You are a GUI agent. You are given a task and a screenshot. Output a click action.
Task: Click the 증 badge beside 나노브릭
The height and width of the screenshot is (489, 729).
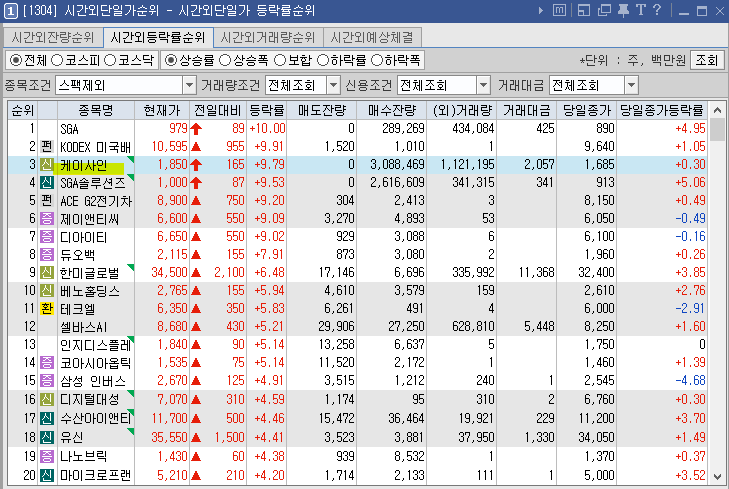(46, 456)
